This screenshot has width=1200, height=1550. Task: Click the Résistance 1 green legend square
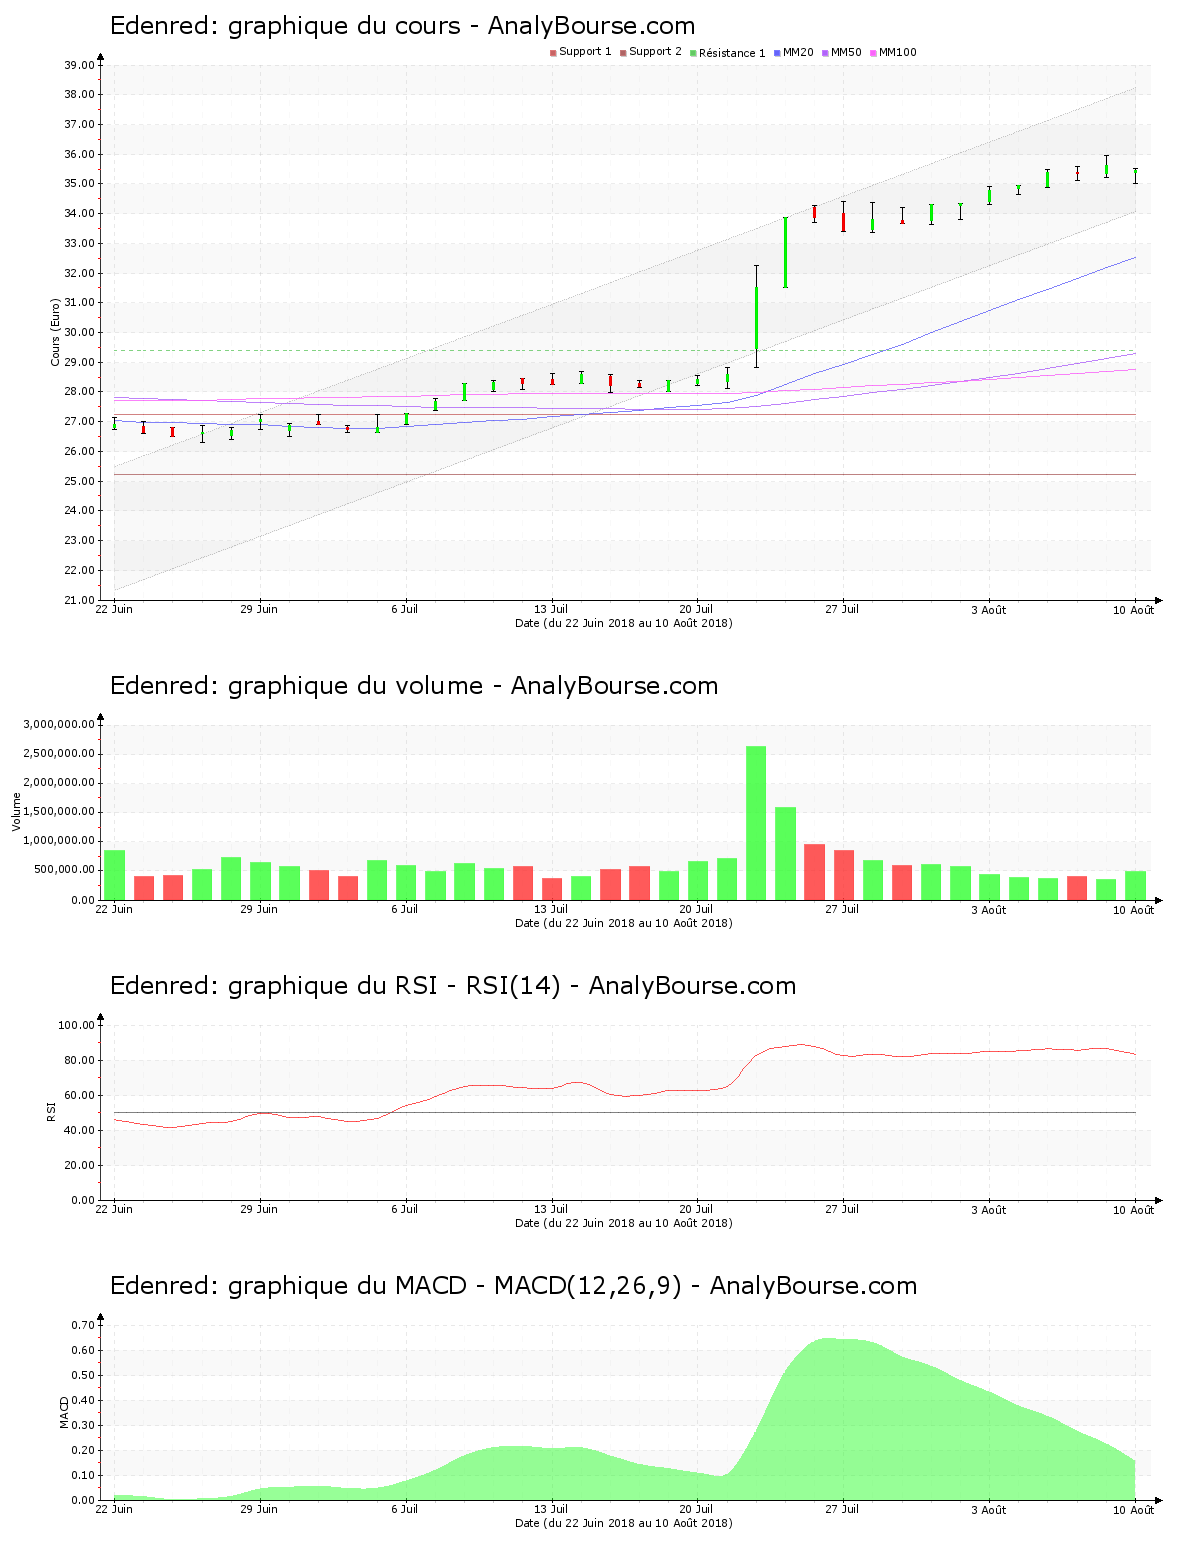coord(693,53)
